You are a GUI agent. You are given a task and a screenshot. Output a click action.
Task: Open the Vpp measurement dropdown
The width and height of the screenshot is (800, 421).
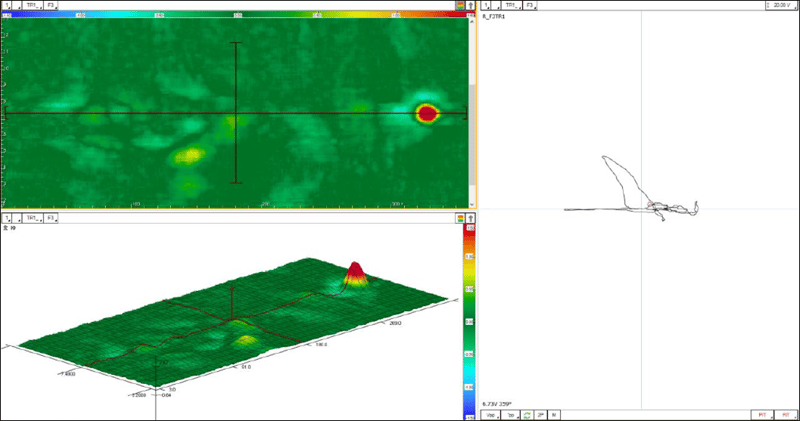tap(491, 414)
